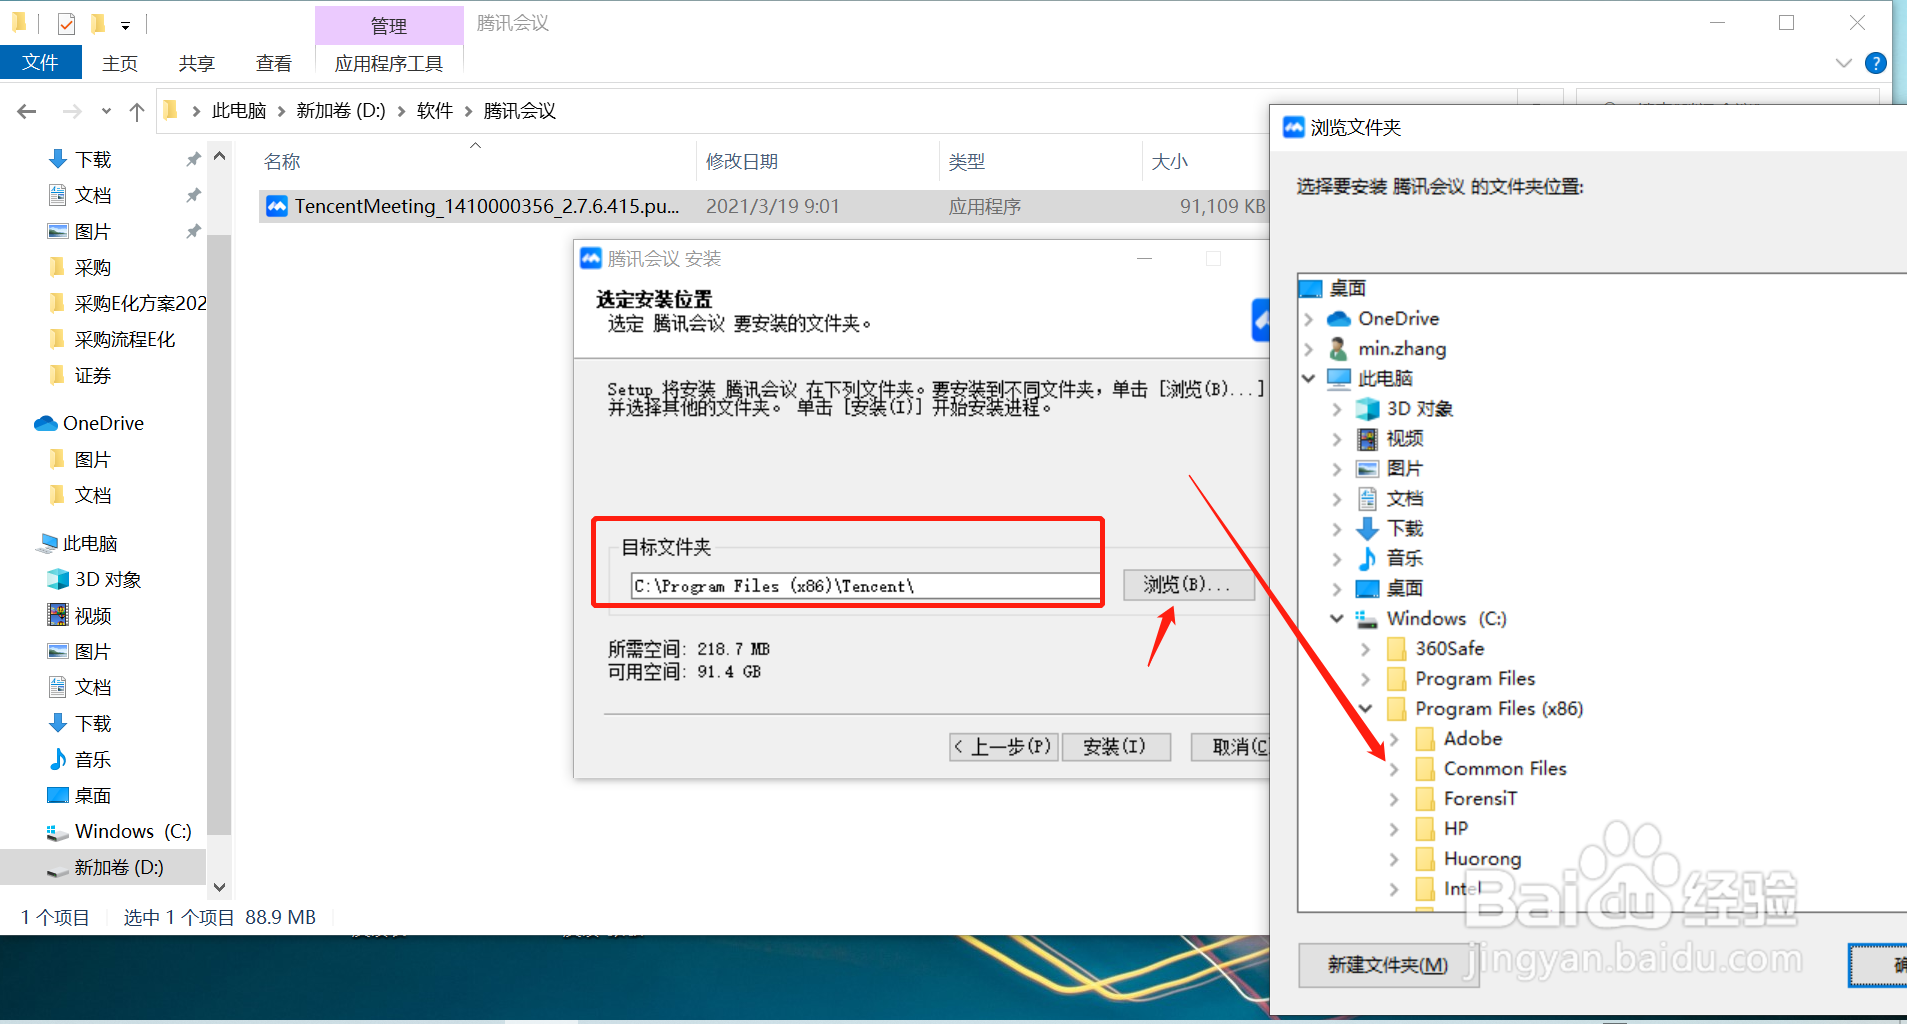
Task: Click 新建文件夹(M) button
Action: coord(1387,965)
